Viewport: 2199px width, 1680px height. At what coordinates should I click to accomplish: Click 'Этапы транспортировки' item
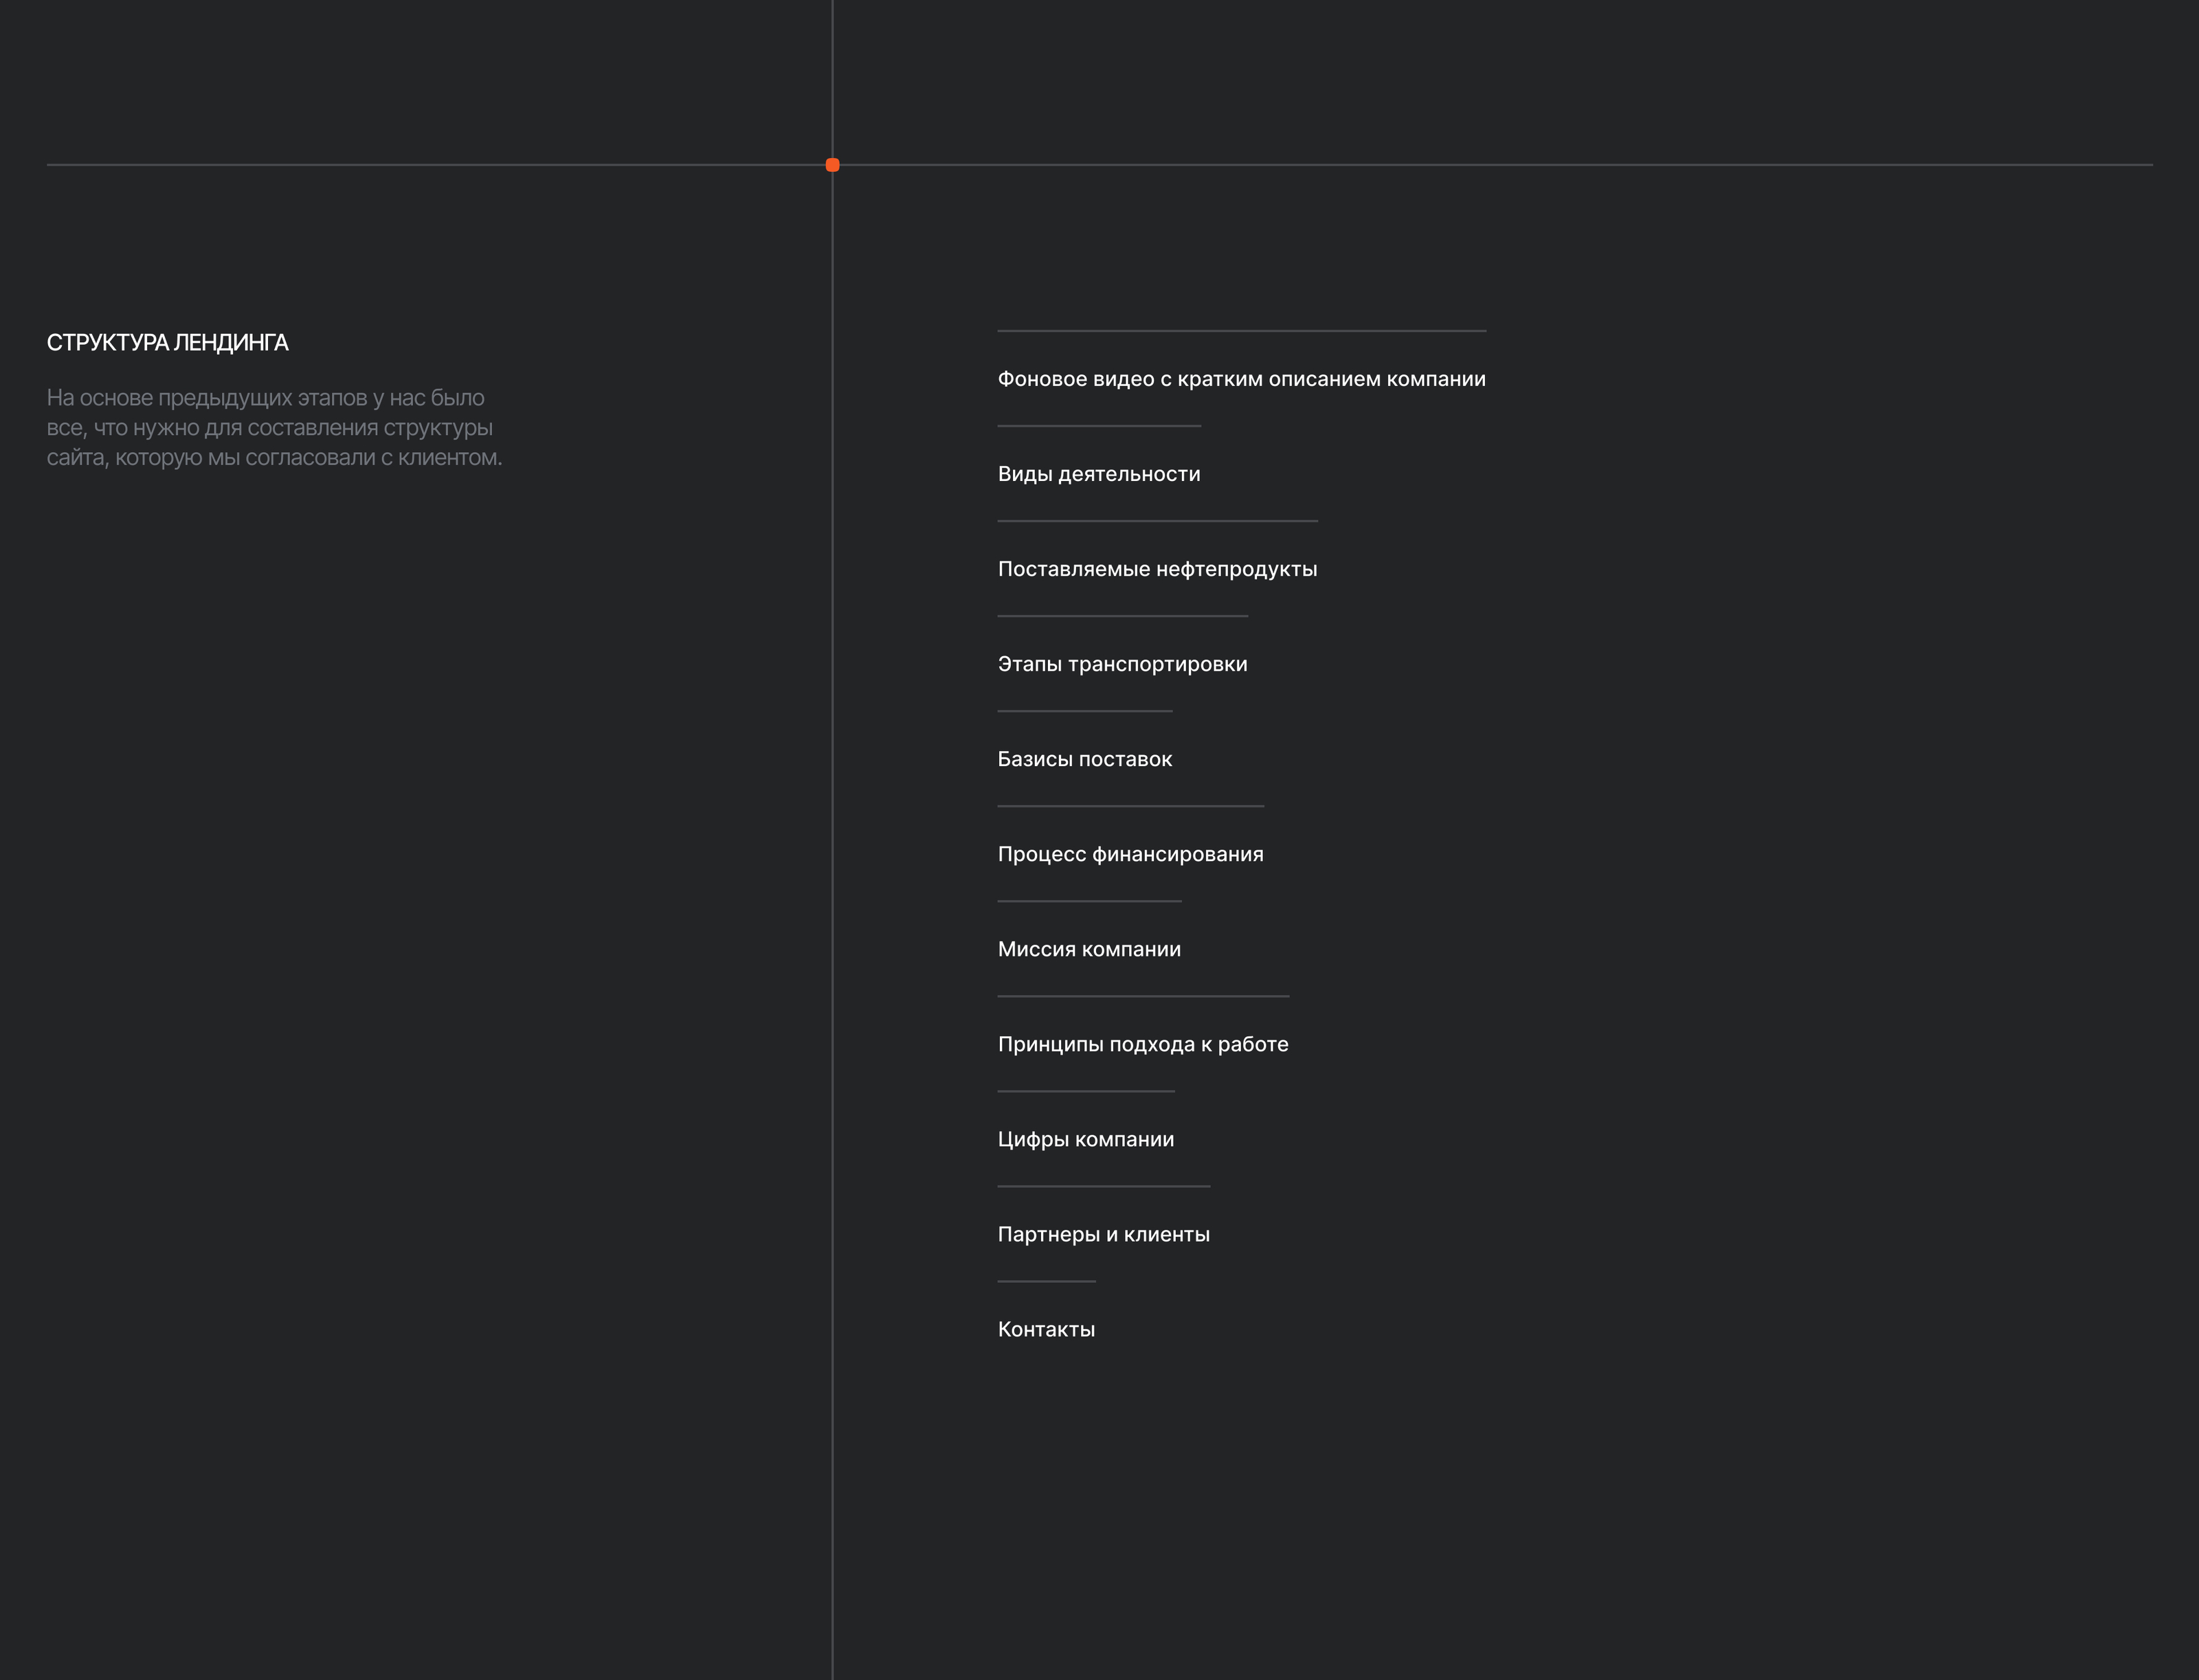(x=1122, y=664)
